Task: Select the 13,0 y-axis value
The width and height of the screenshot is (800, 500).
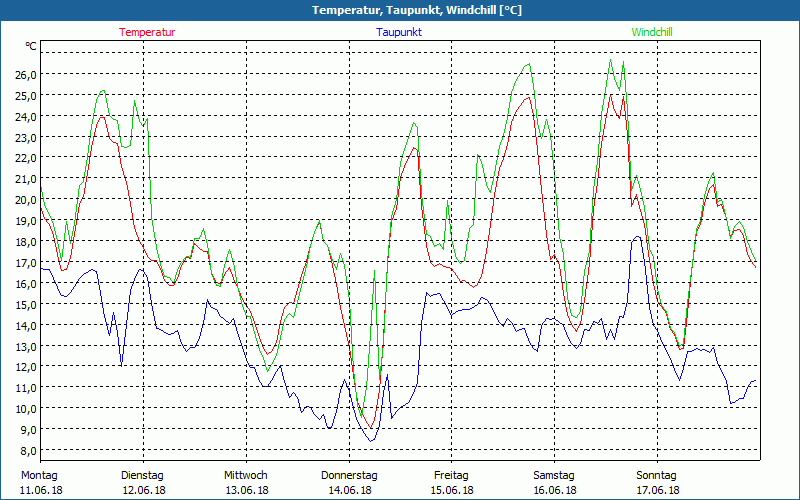Action: [x=26, y=346]
